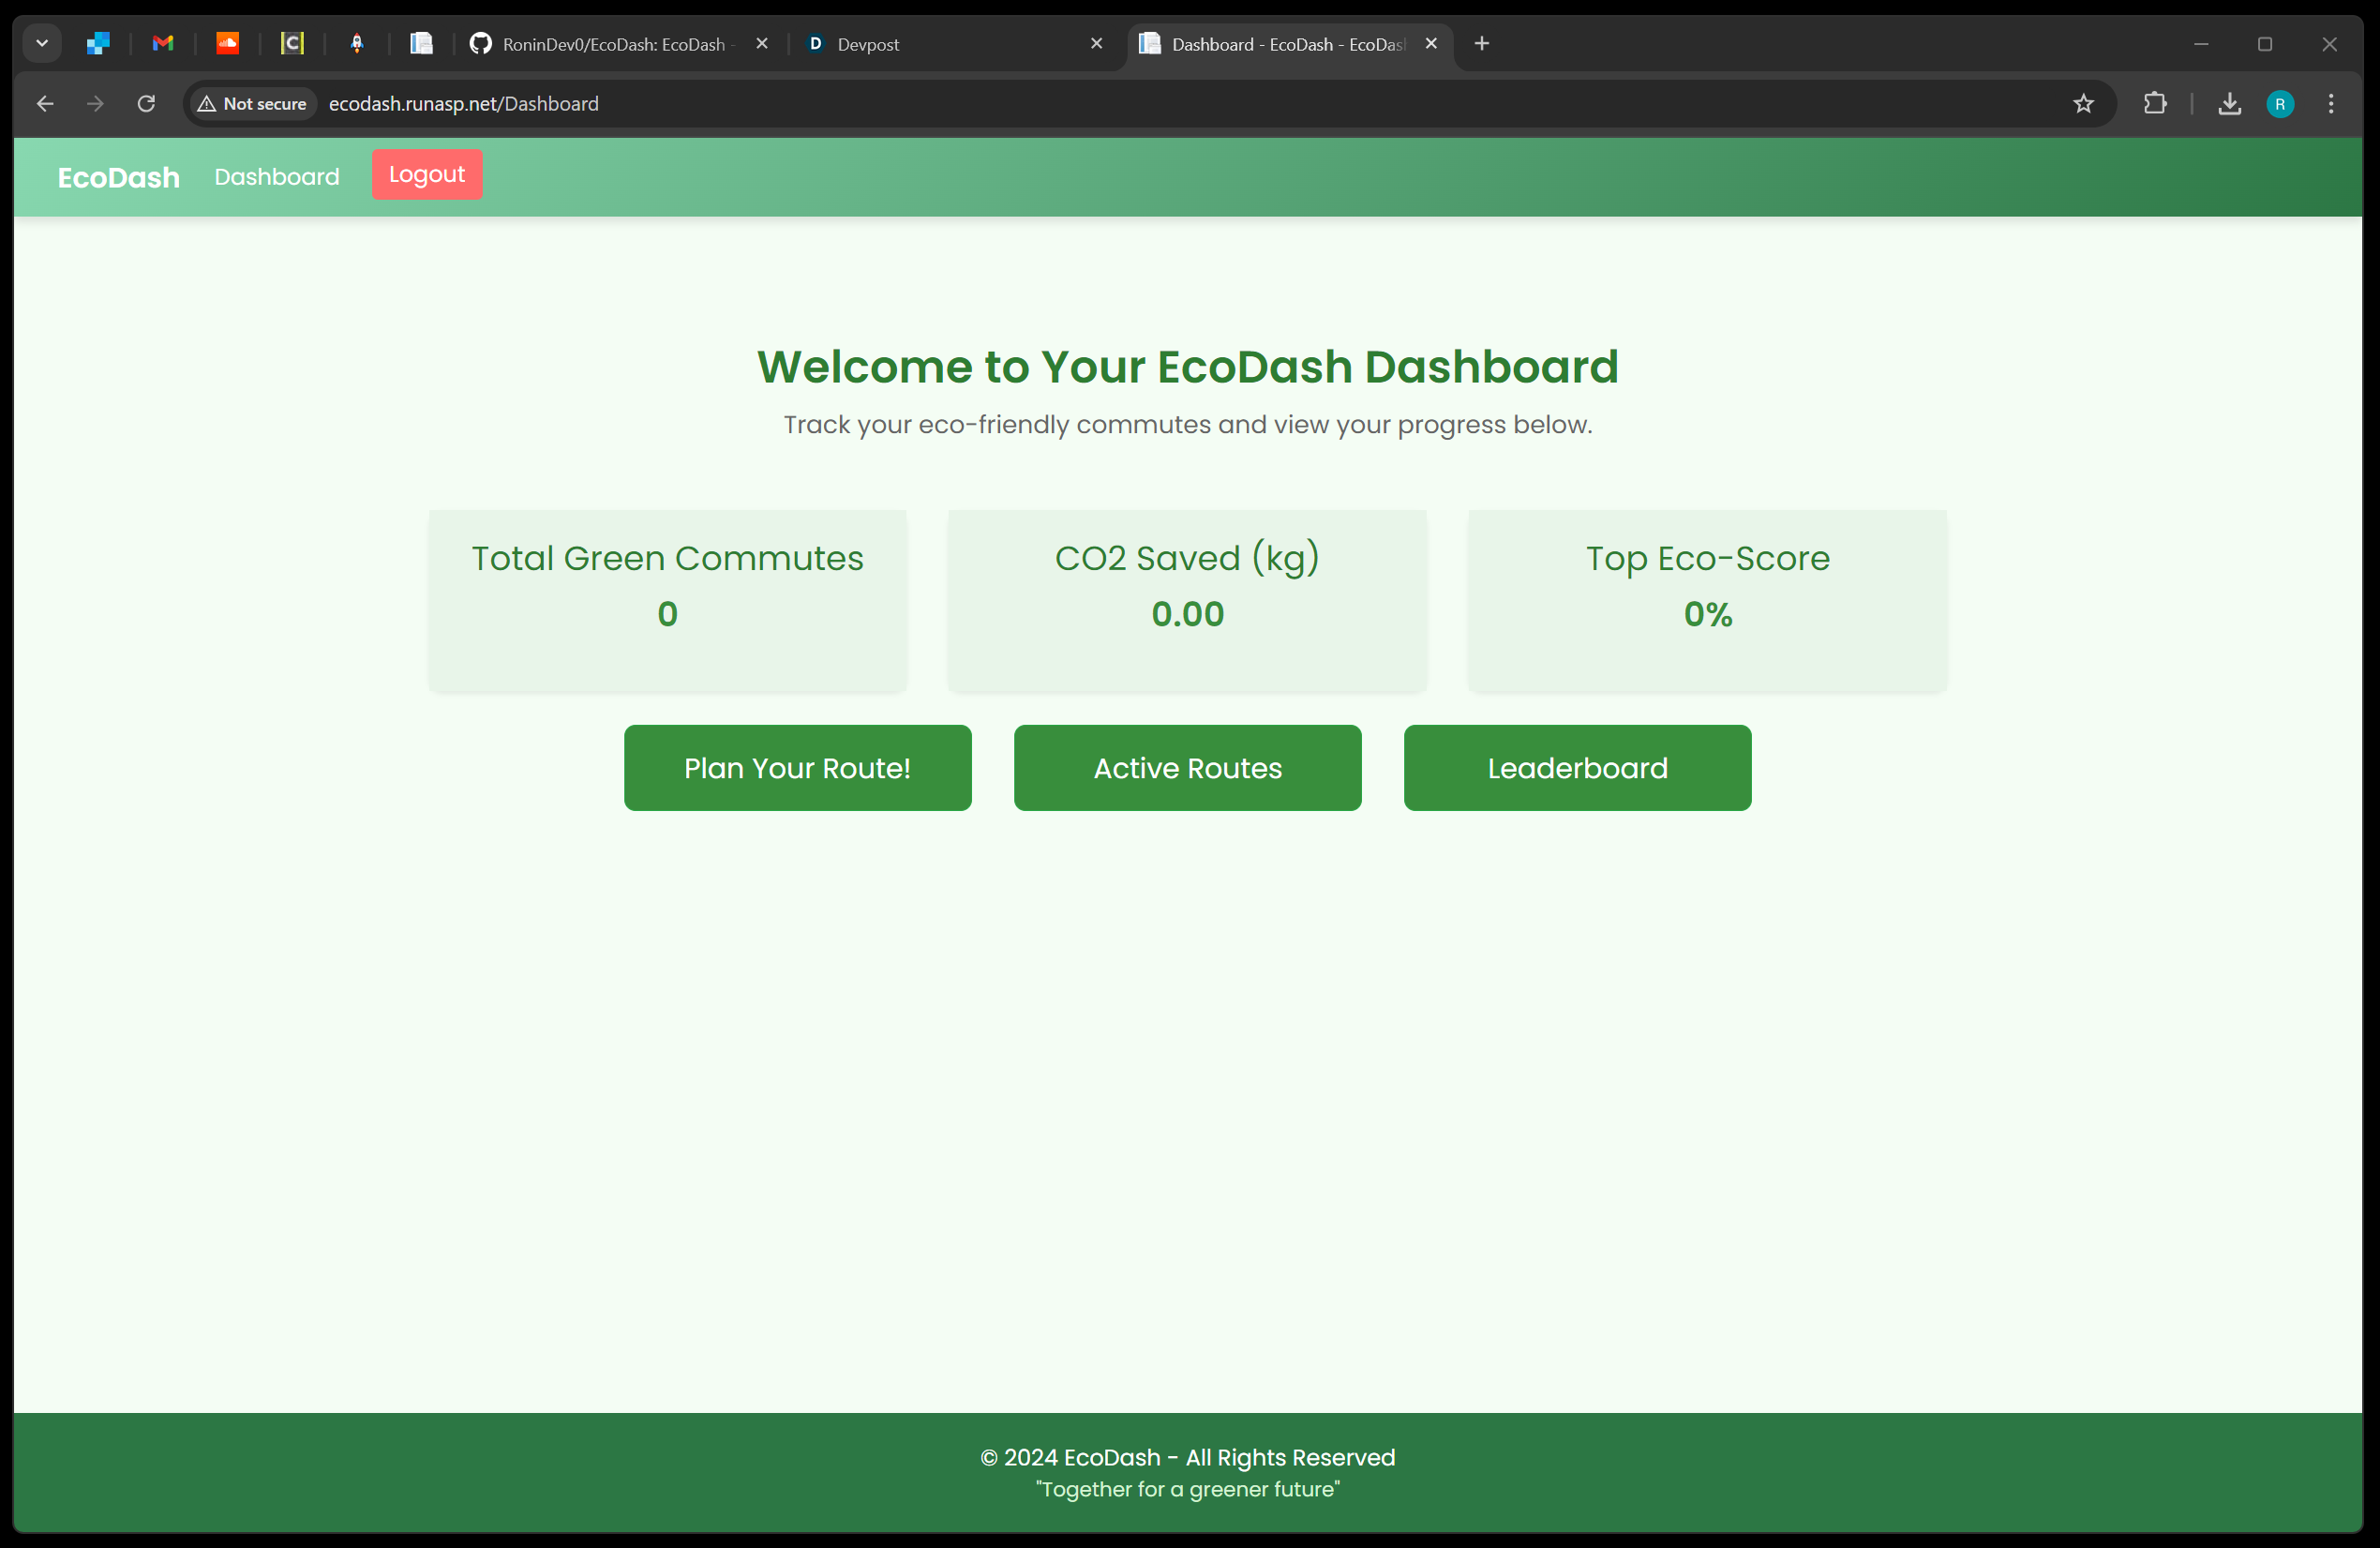The height and width of the screenshot is (1548, 2380).
Task: Click the Plan Your Route! button
Action: click(x=797, y=768)
